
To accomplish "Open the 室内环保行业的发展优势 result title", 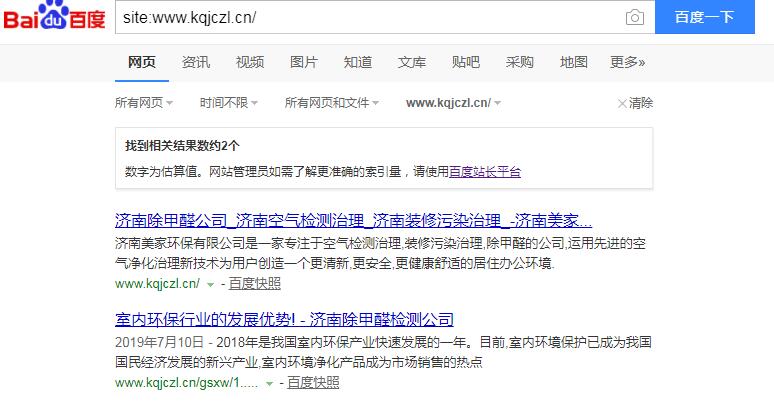I will 284,320.
